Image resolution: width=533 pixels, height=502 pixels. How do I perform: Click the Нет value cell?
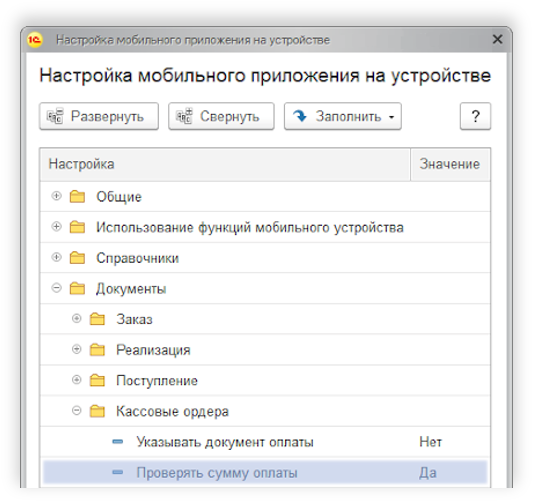coord(430,442)
